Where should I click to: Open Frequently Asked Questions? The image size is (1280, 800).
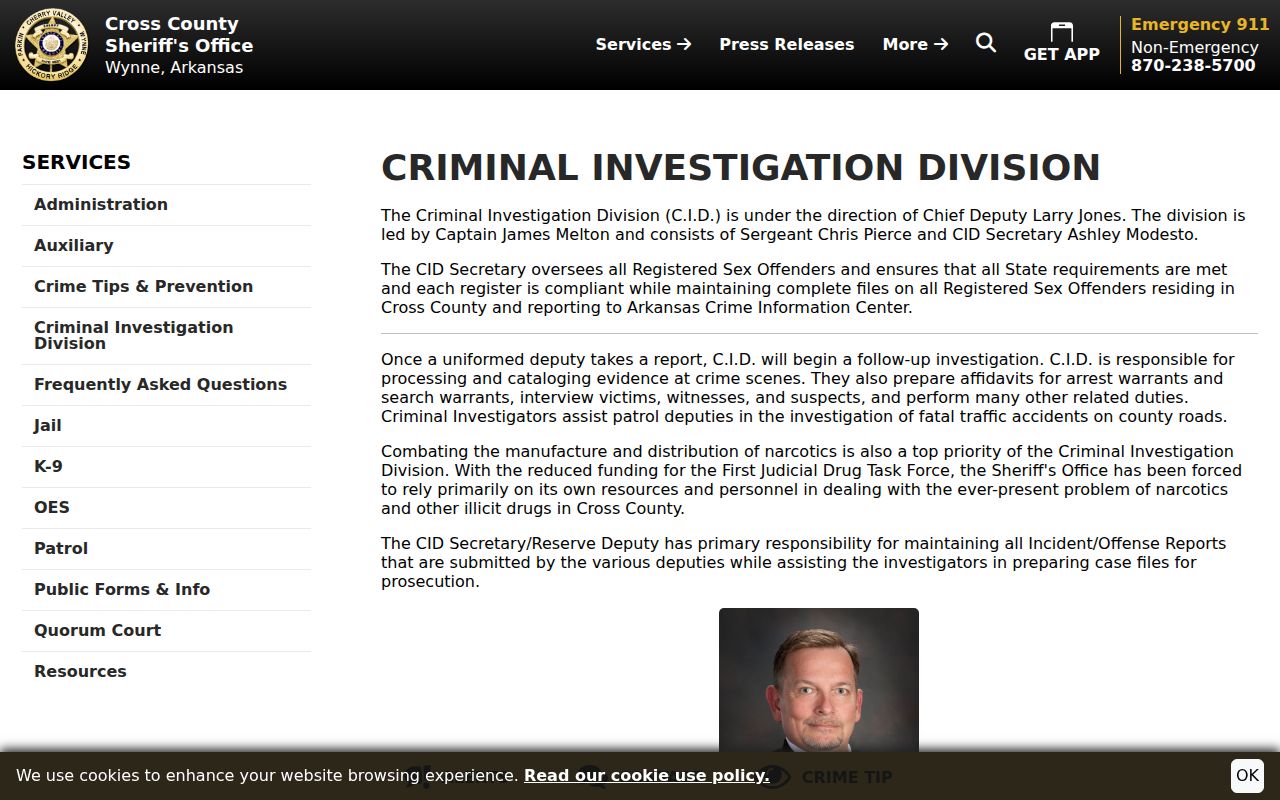[x=167, y=384]
